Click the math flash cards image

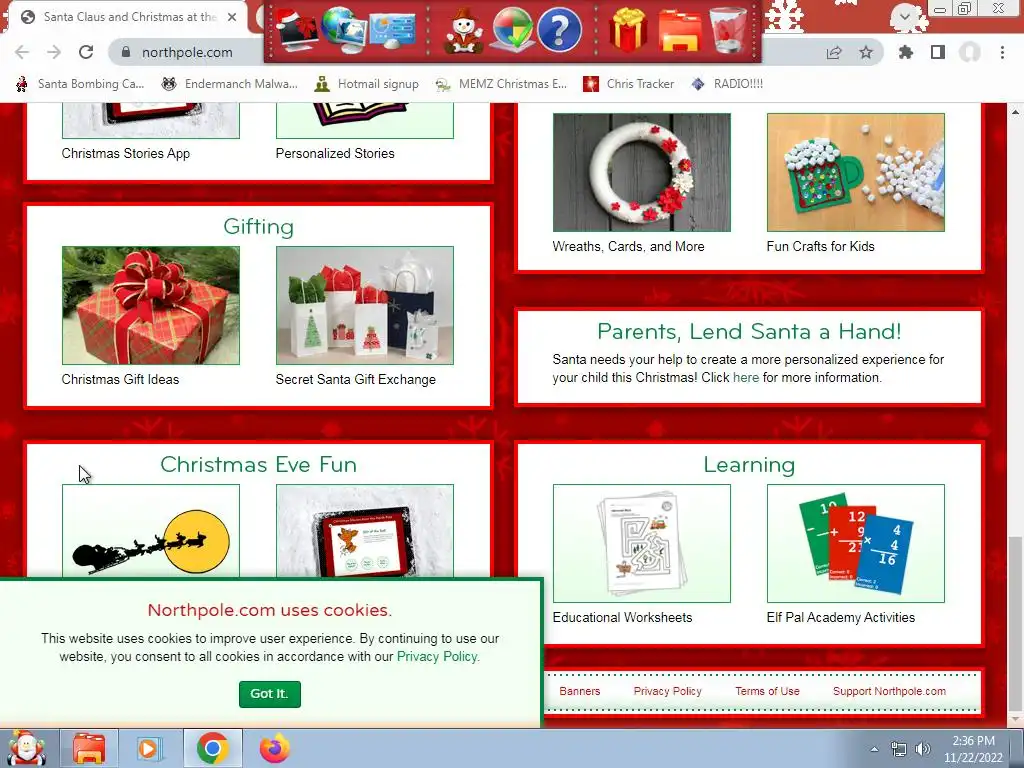pos(856,543)
